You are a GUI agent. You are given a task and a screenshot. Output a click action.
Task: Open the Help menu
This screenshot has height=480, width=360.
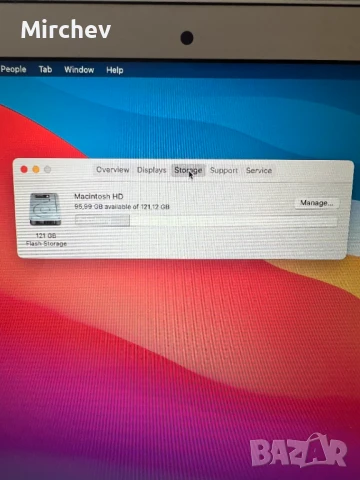coord(115,70)
